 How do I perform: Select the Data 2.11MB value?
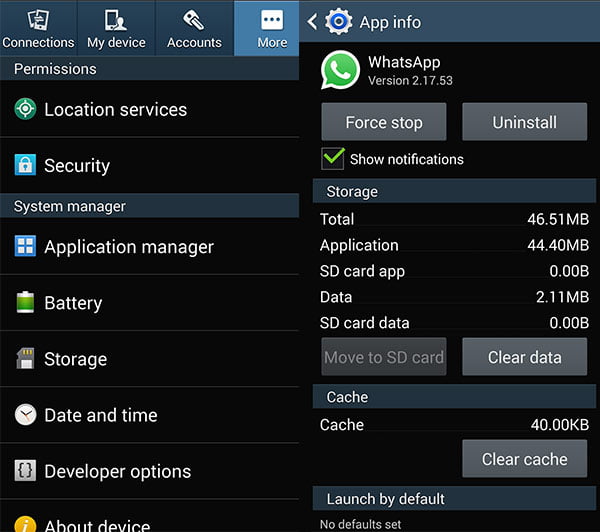coord(562,297)
